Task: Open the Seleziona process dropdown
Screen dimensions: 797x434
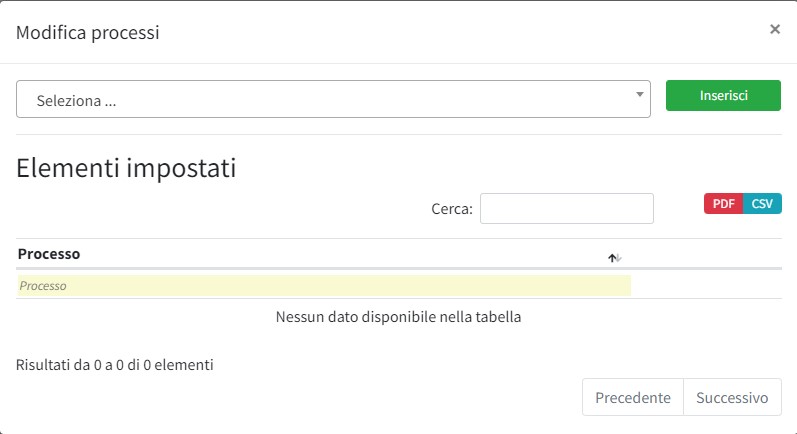Action: click(333, 100)
